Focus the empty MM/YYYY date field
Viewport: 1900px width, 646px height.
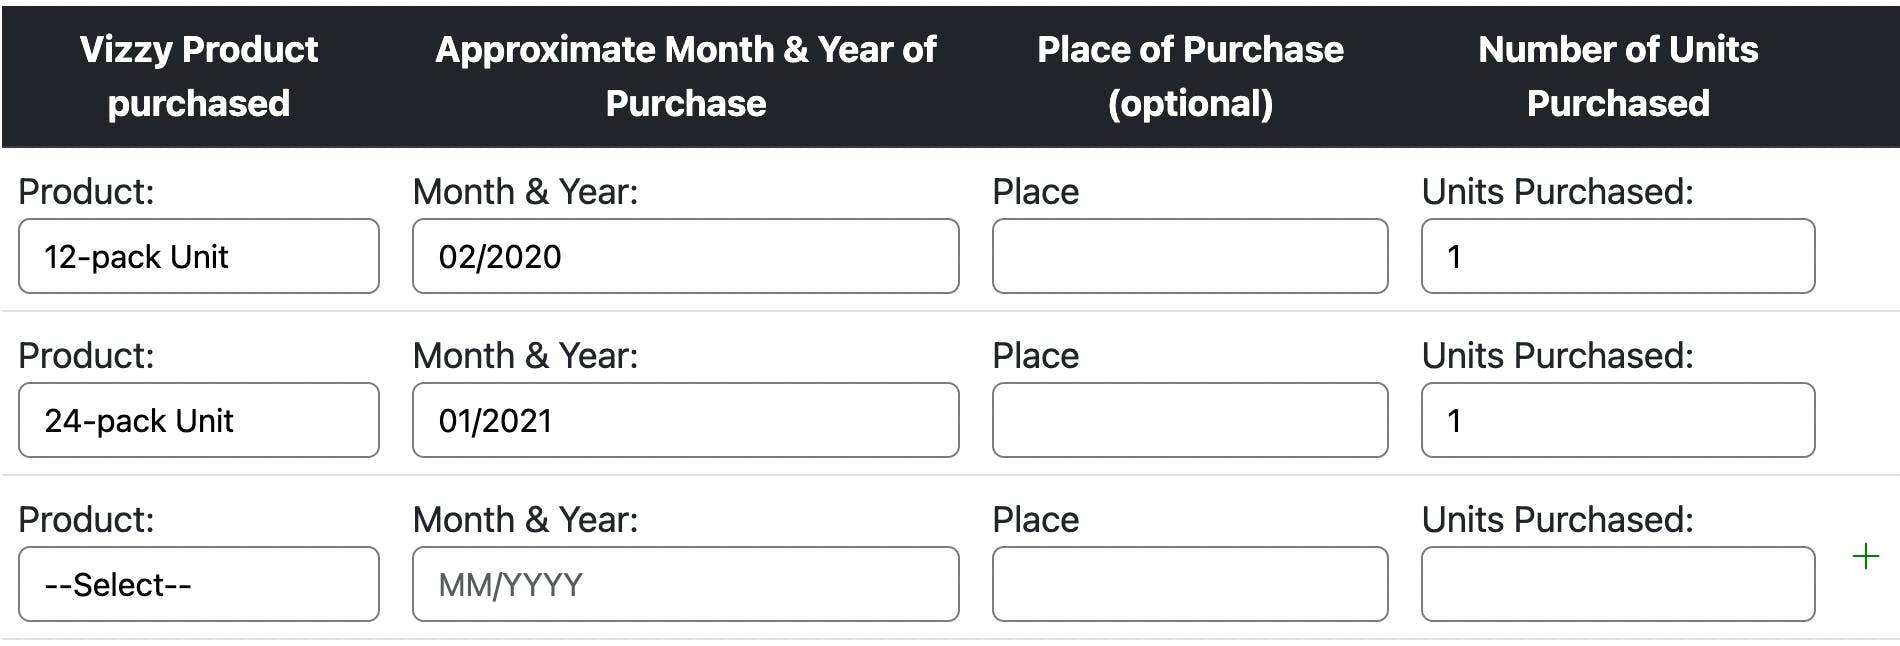(685, 584)
